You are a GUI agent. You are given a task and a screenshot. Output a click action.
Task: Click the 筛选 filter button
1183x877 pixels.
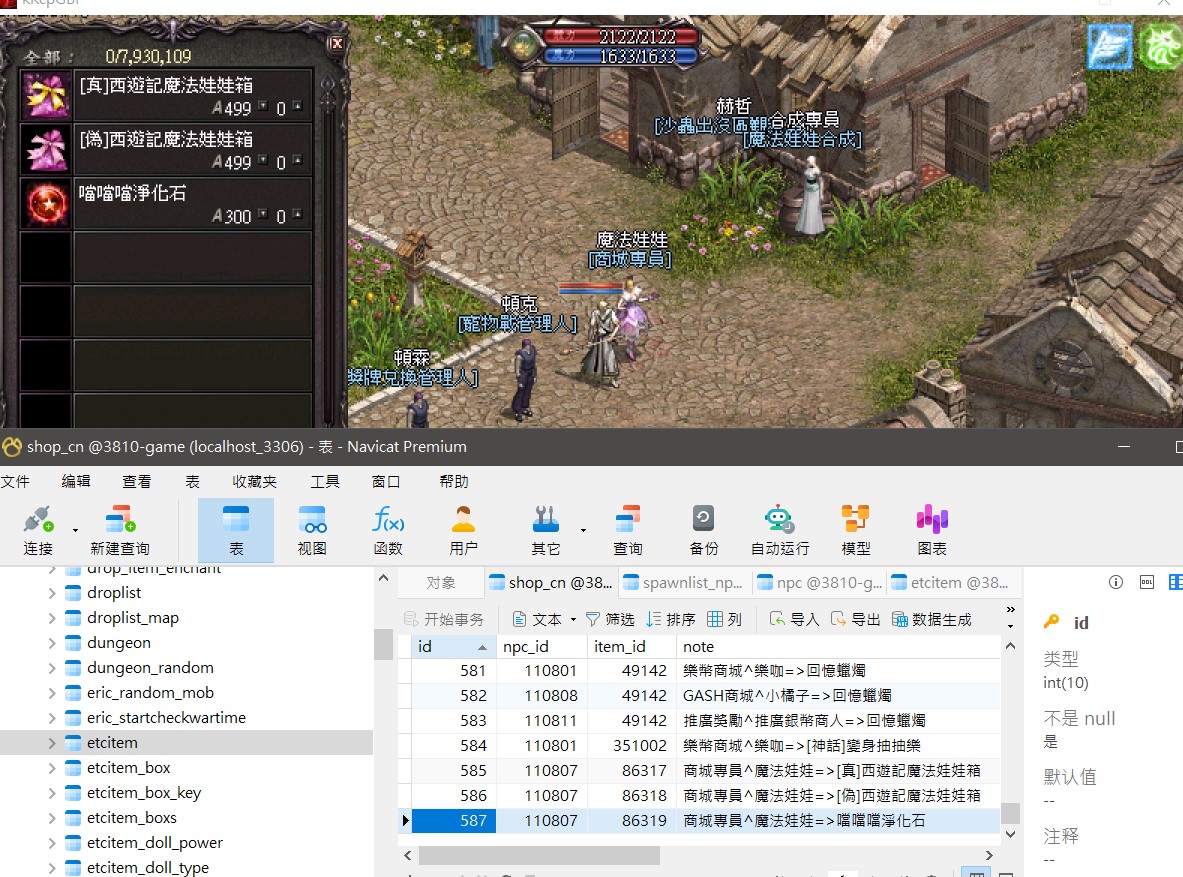click(610, 620)
